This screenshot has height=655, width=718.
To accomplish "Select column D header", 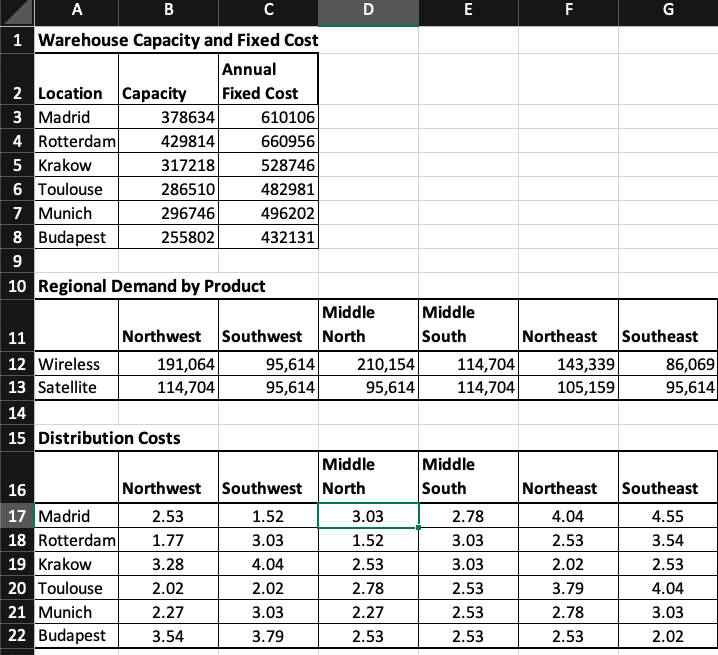I will [x=368, y=12].
